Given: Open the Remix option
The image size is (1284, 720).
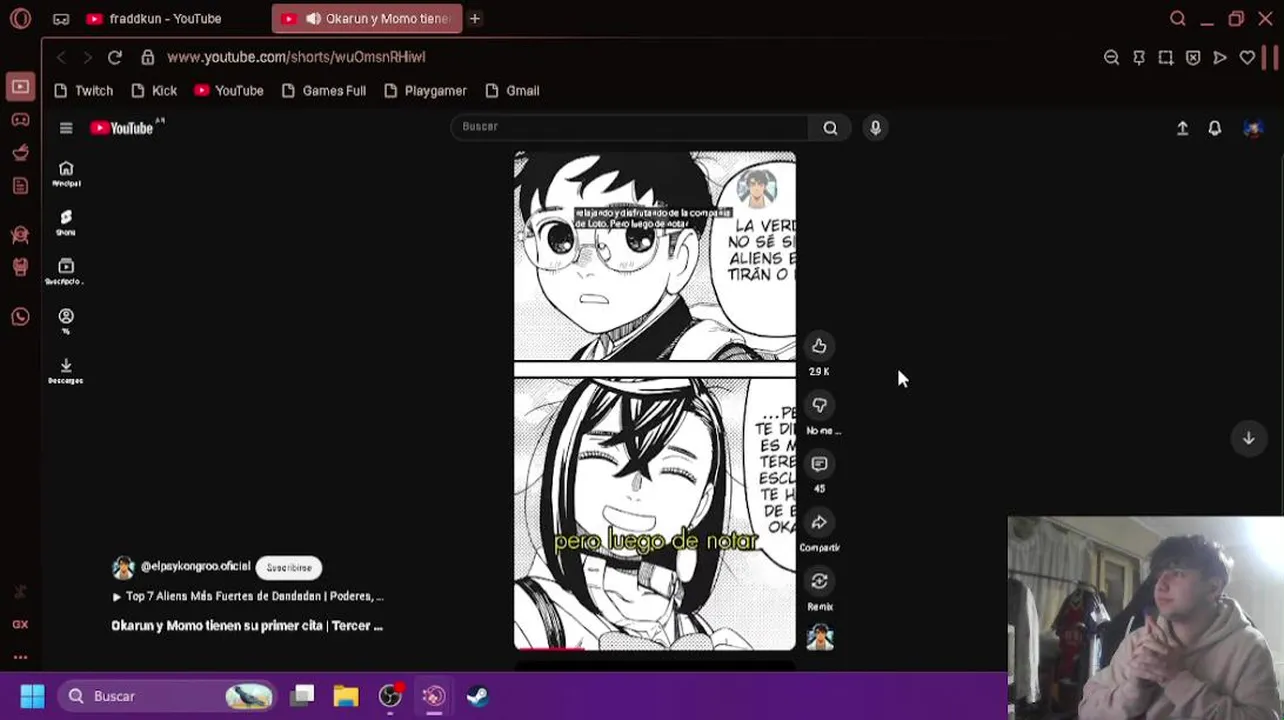Looking at the screenshot, I should (x=819, y=581).
